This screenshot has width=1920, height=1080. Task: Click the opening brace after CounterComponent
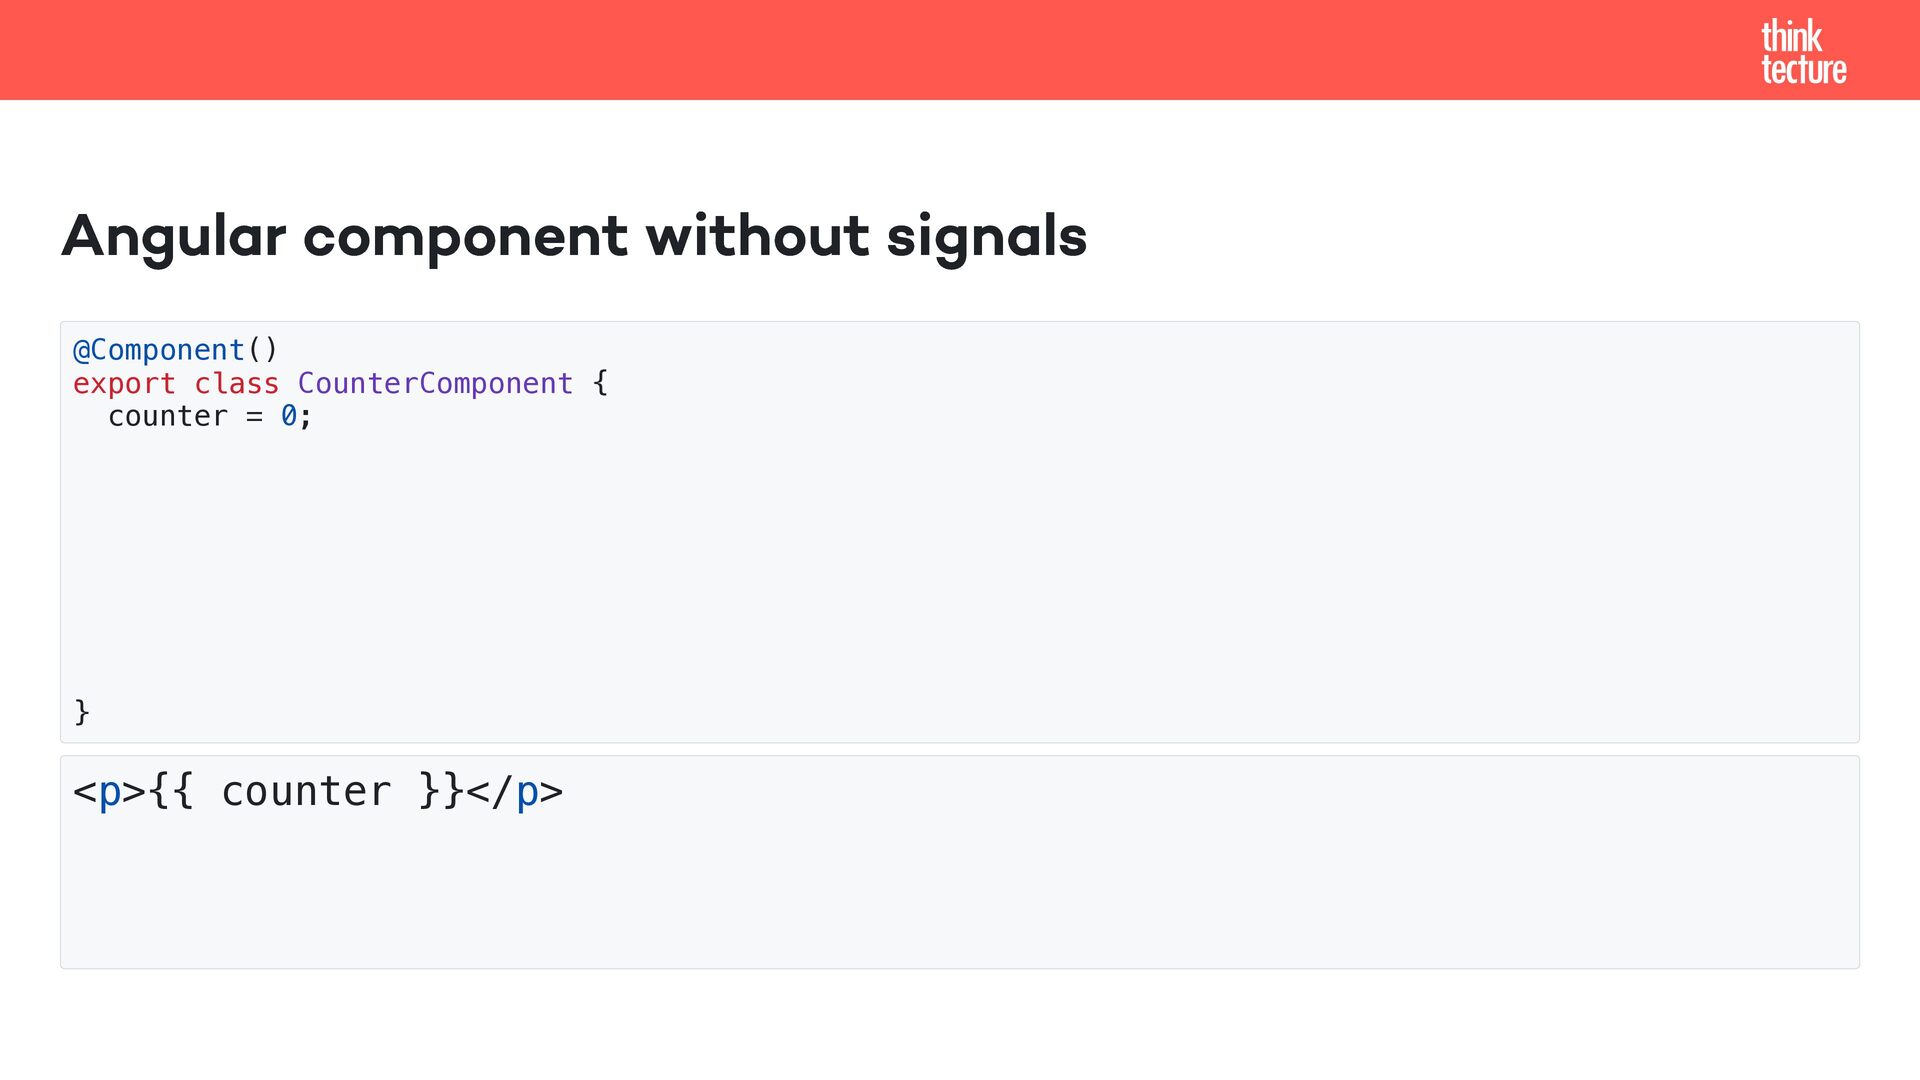(600, 383)
